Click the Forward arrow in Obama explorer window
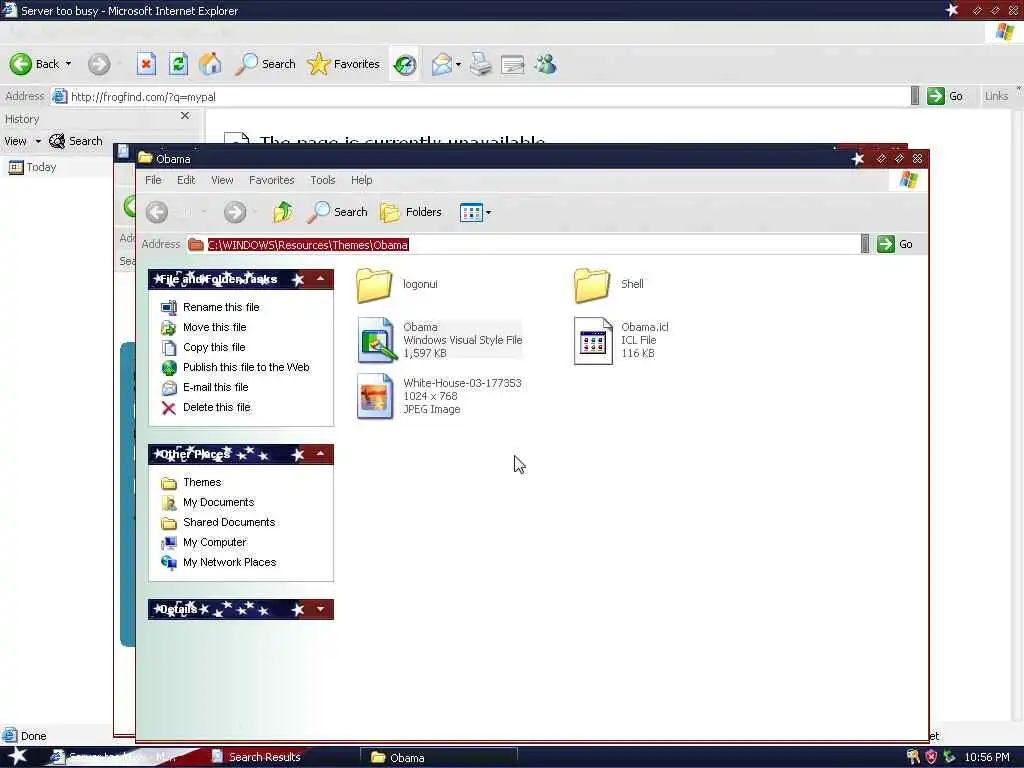This screenshot has width=1024, height=768. tap(235, 212)
